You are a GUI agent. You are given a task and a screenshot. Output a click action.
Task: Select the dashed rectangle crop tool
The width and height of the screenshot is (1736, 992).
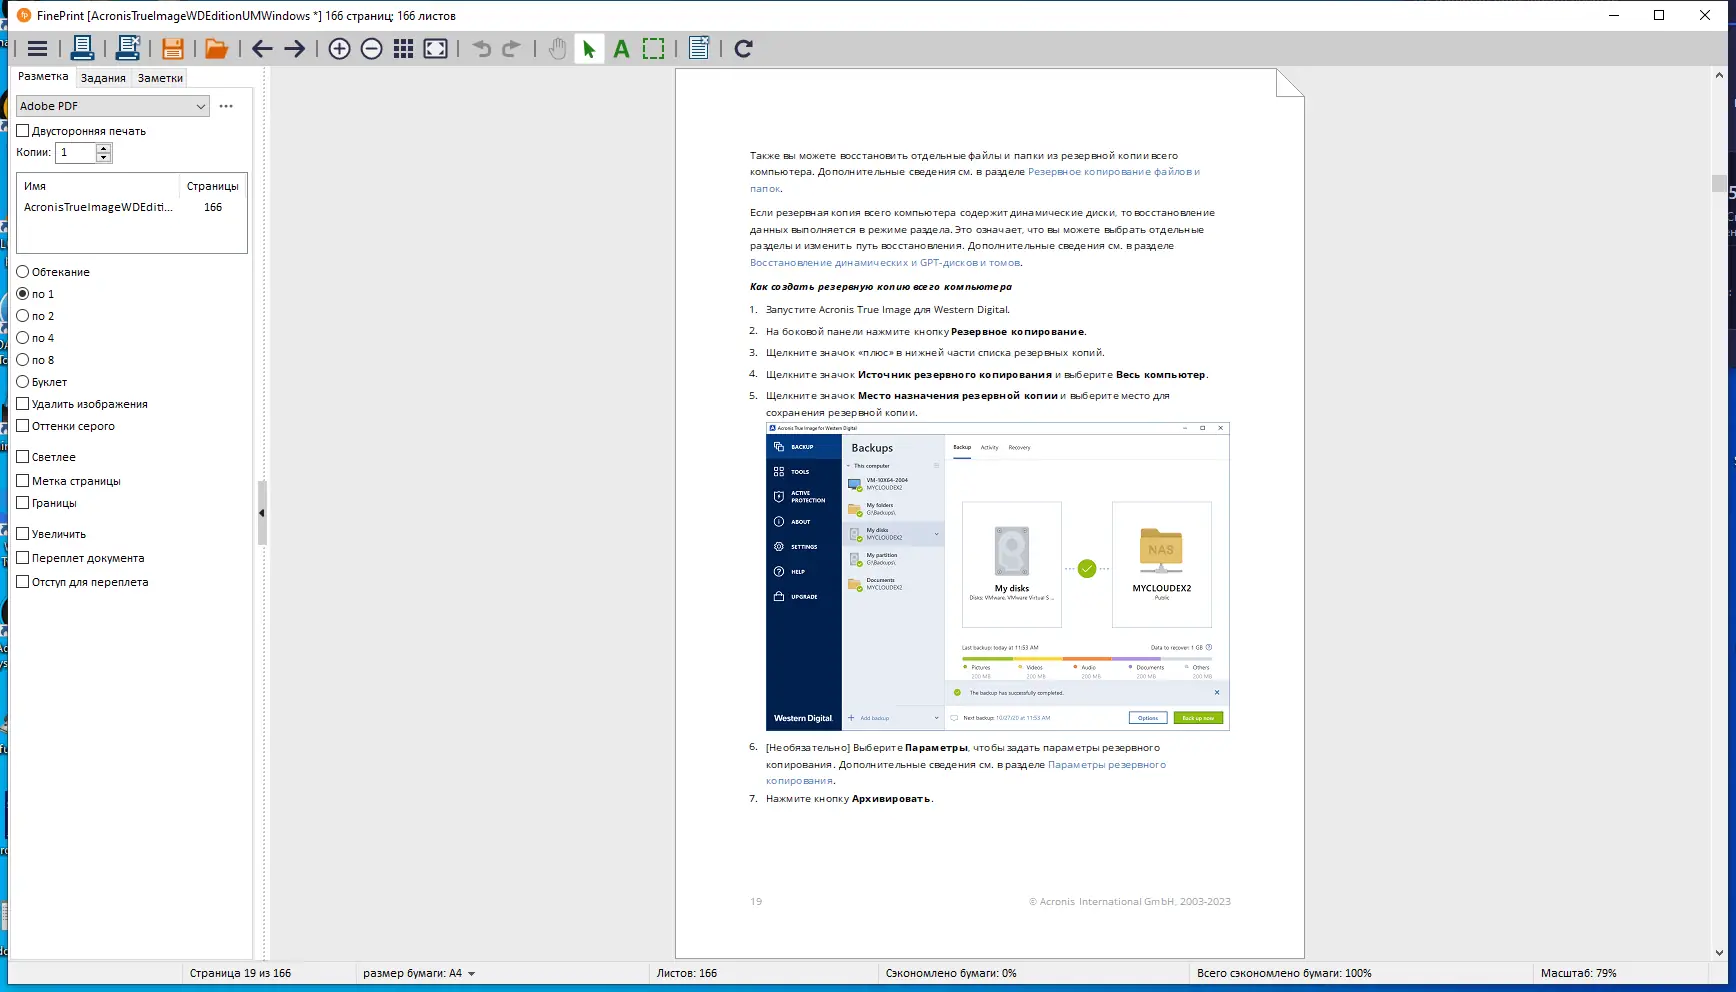[x=653, y=48]
